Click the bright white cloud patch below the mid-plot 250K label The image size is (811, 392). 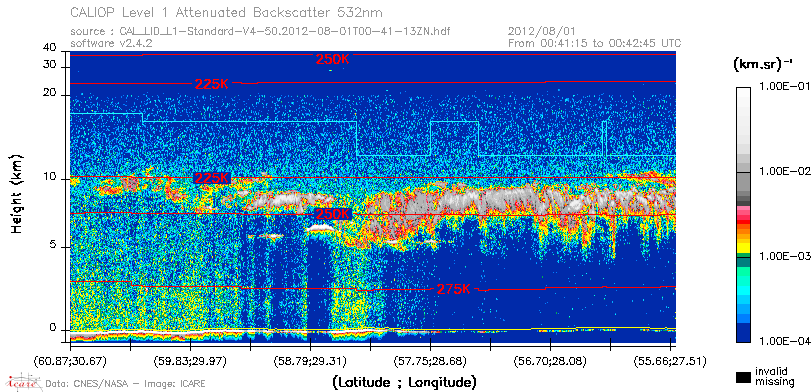(320, 227)
